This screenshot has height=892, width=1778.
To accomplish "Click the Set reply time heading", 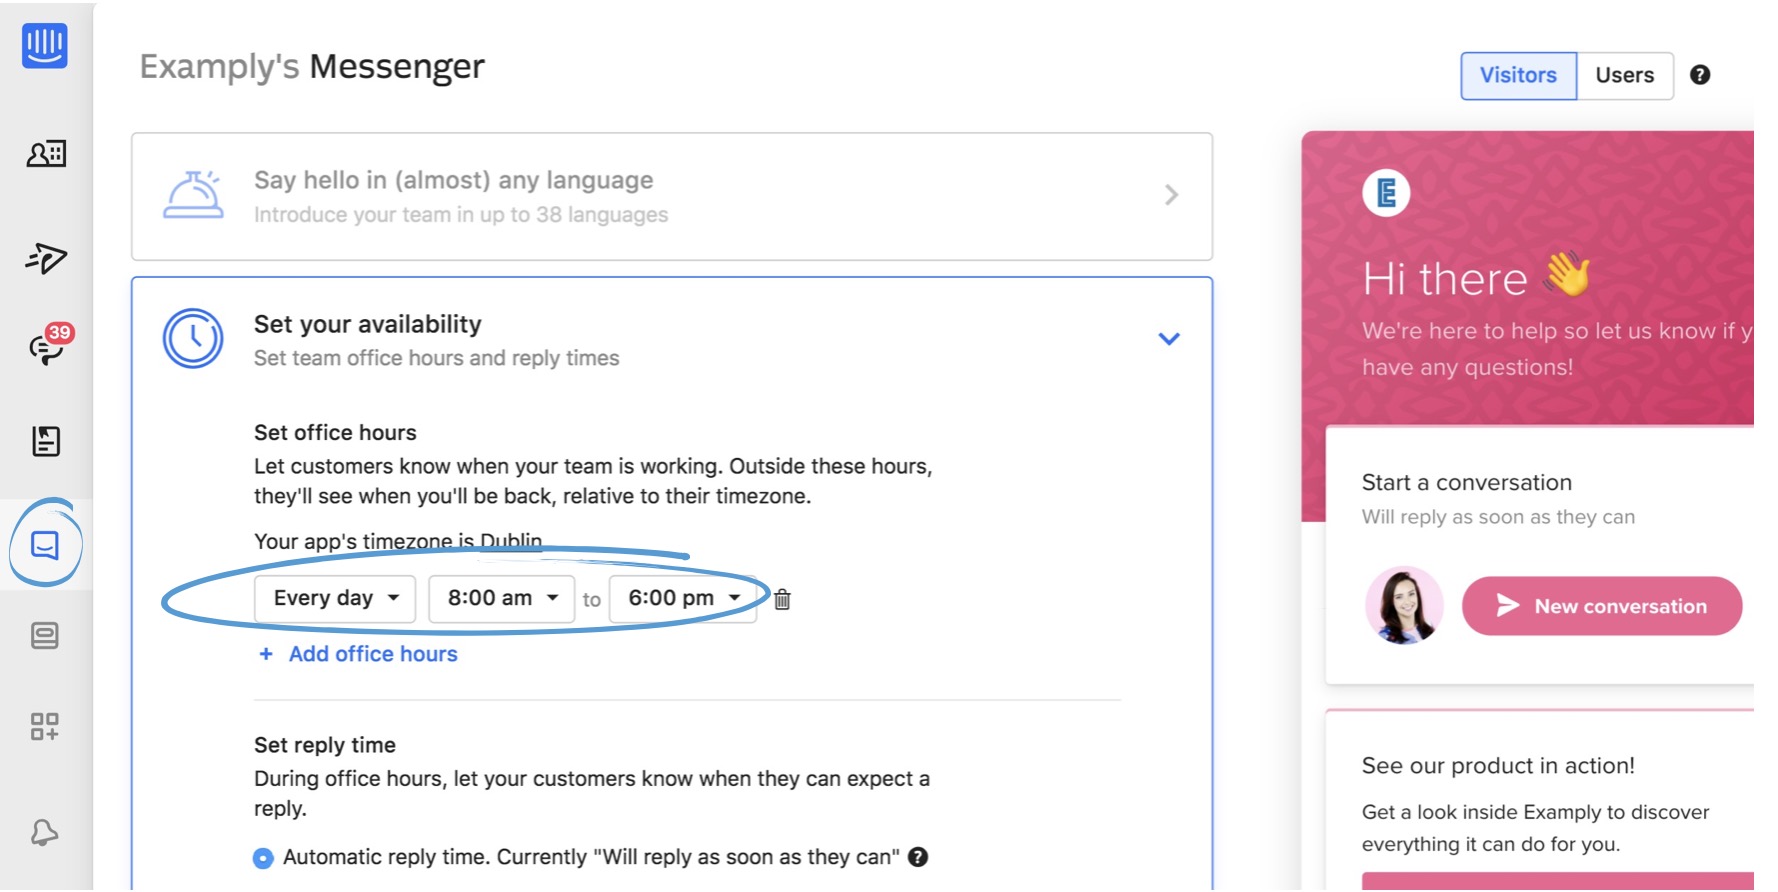I will click(325, 745).
